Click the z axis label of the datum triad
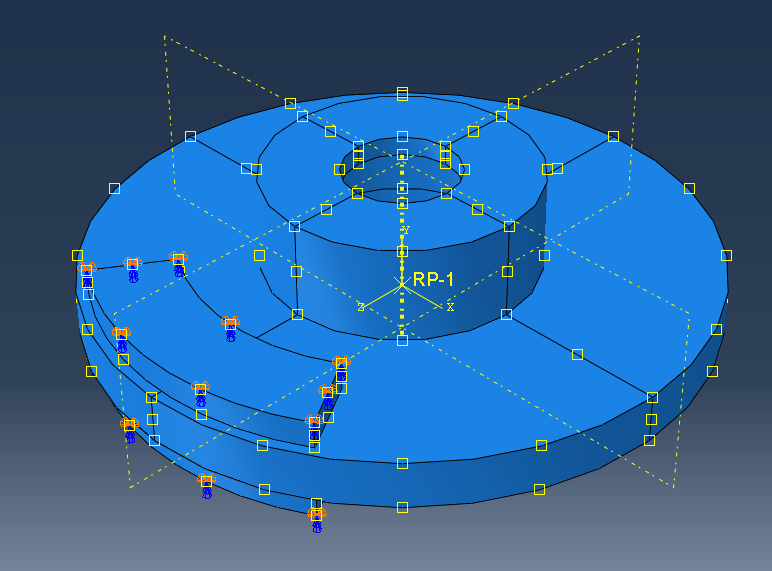 [361, 307]
